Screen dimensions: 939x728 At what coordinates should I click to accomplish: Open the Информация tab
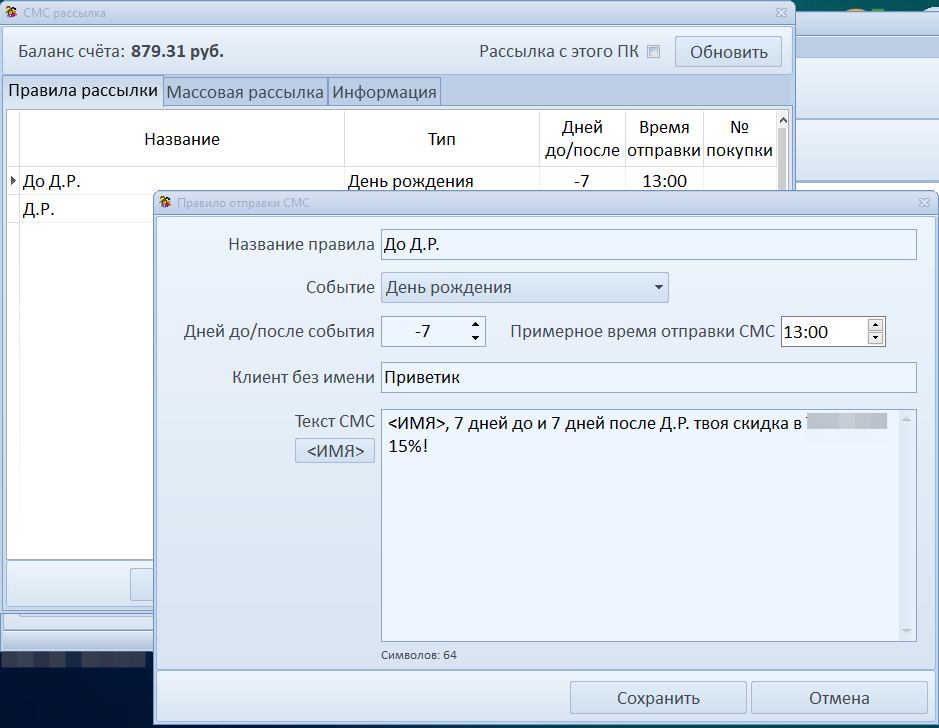(384, 92)
